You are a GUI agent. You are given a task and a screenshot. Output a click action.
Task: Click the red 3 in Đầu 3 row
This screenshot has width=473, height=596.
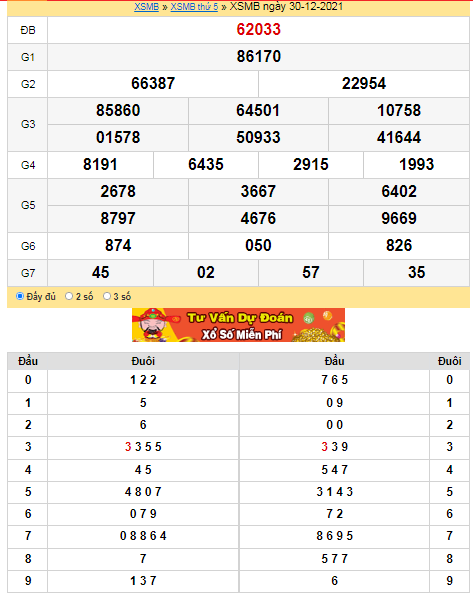[128, 447]
